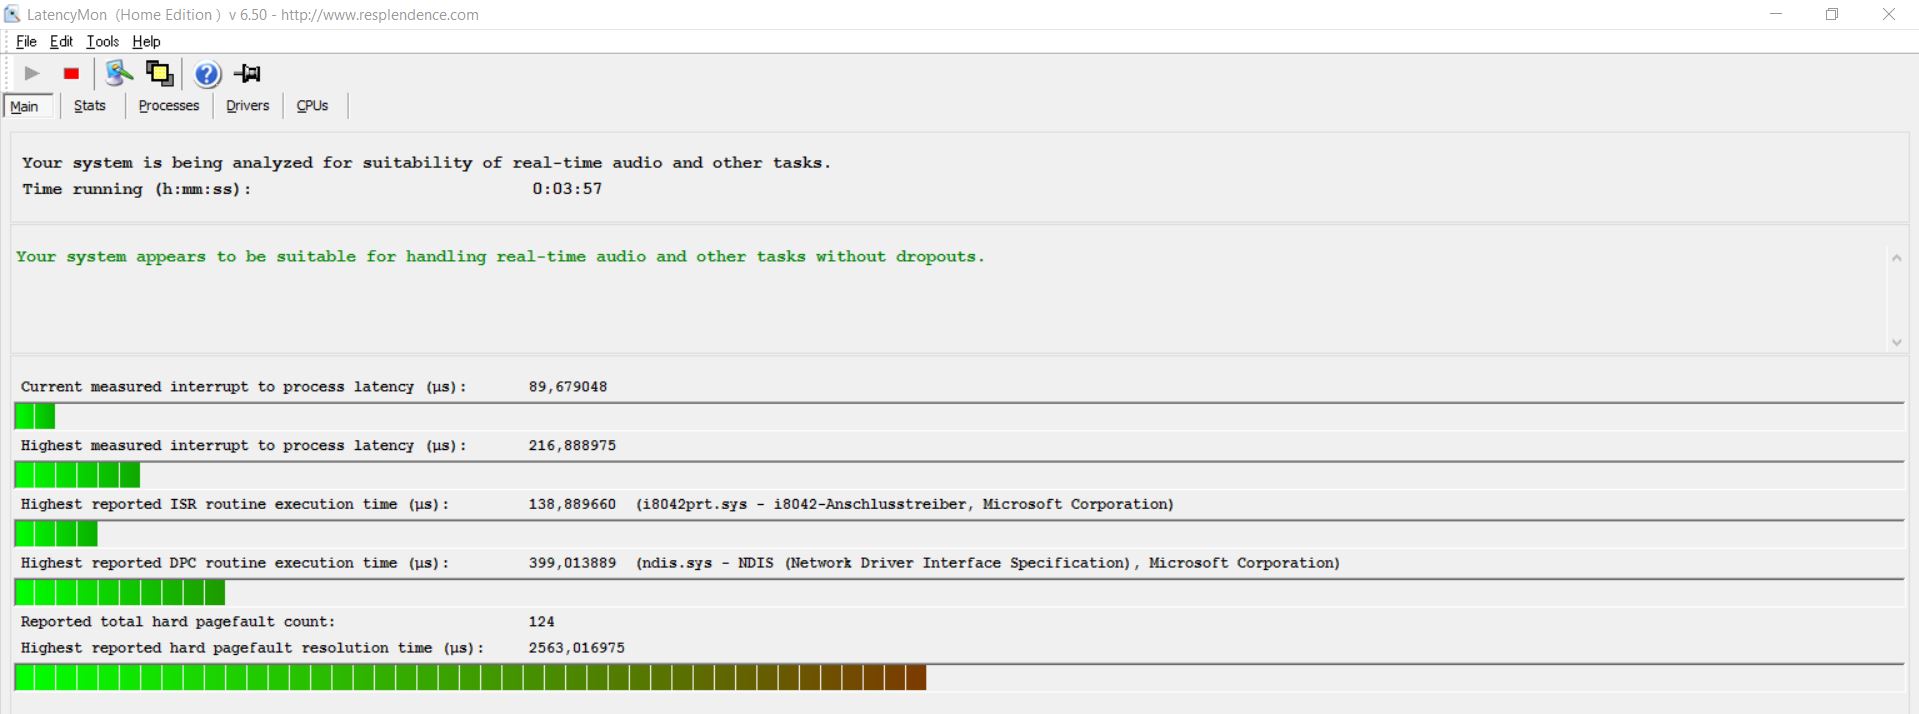Select the time running value 0:03:57
Screen dimensions: 1919x714
click(x=567, y=188)
